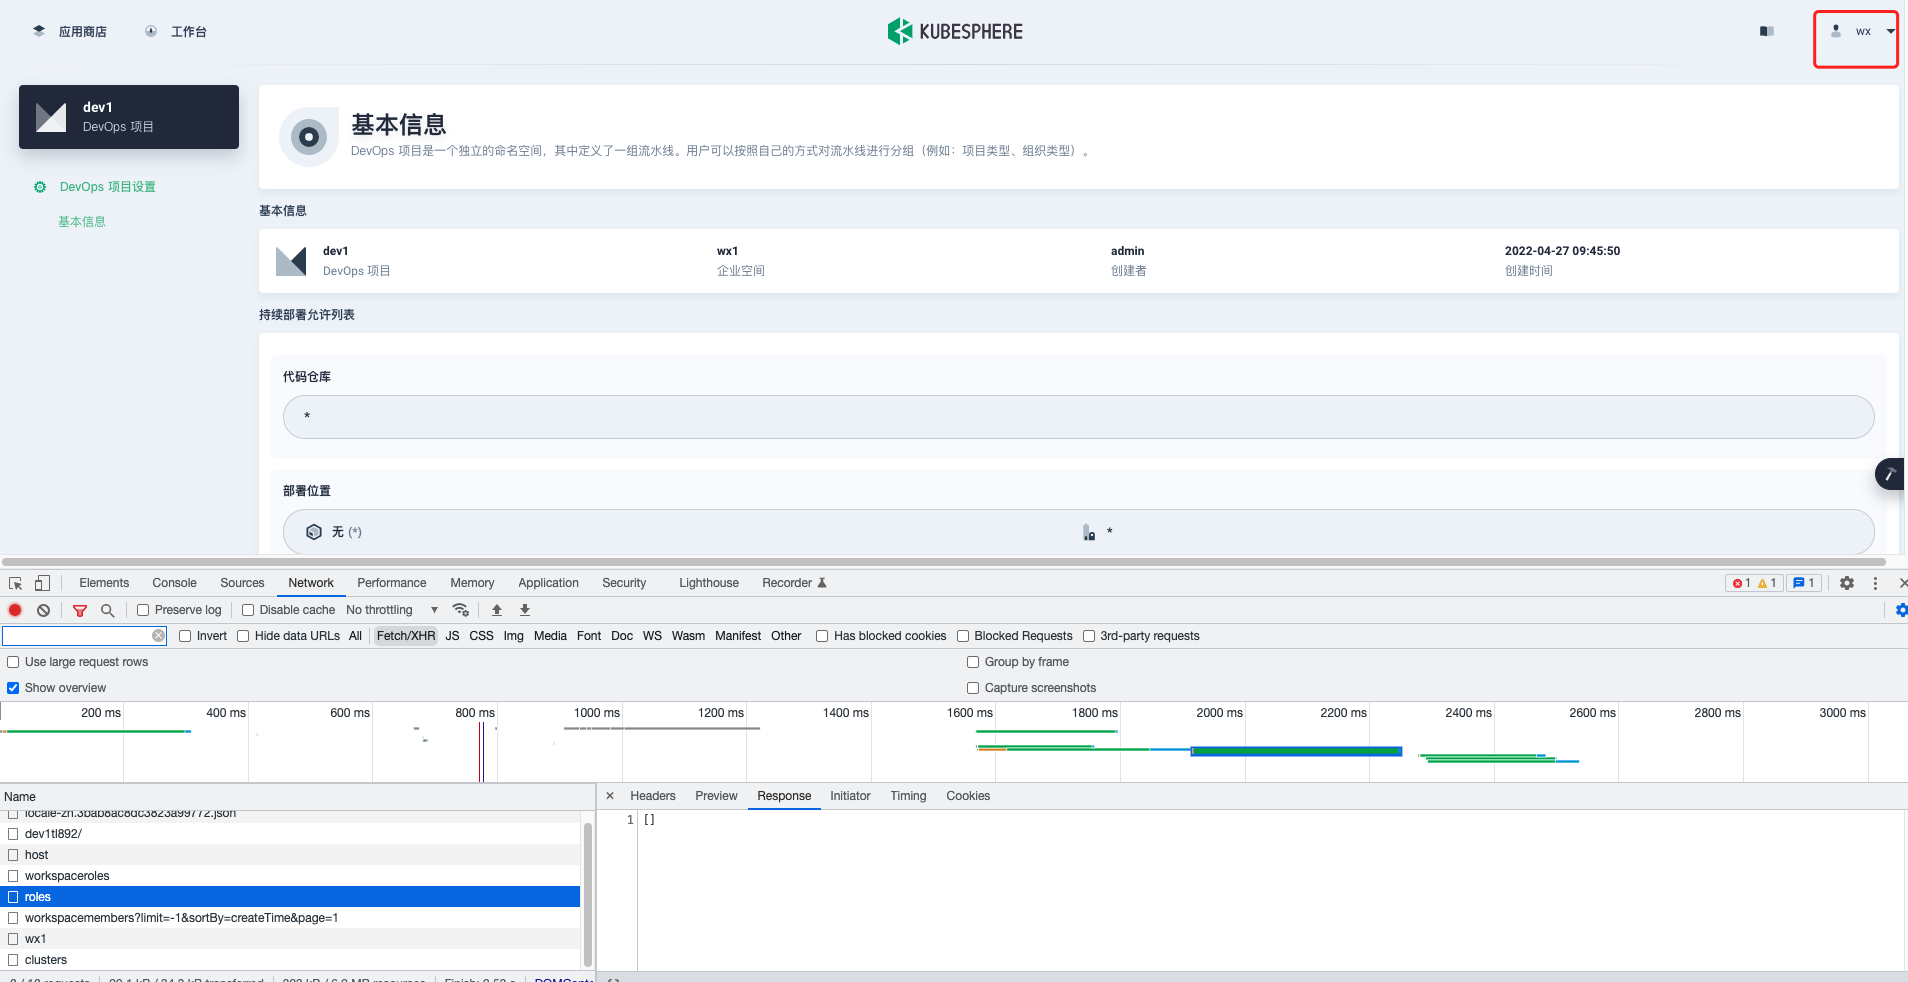This screenshot has height=982, width=1908.
Task: Switch to the Console tab
Action: click(174, 583)
